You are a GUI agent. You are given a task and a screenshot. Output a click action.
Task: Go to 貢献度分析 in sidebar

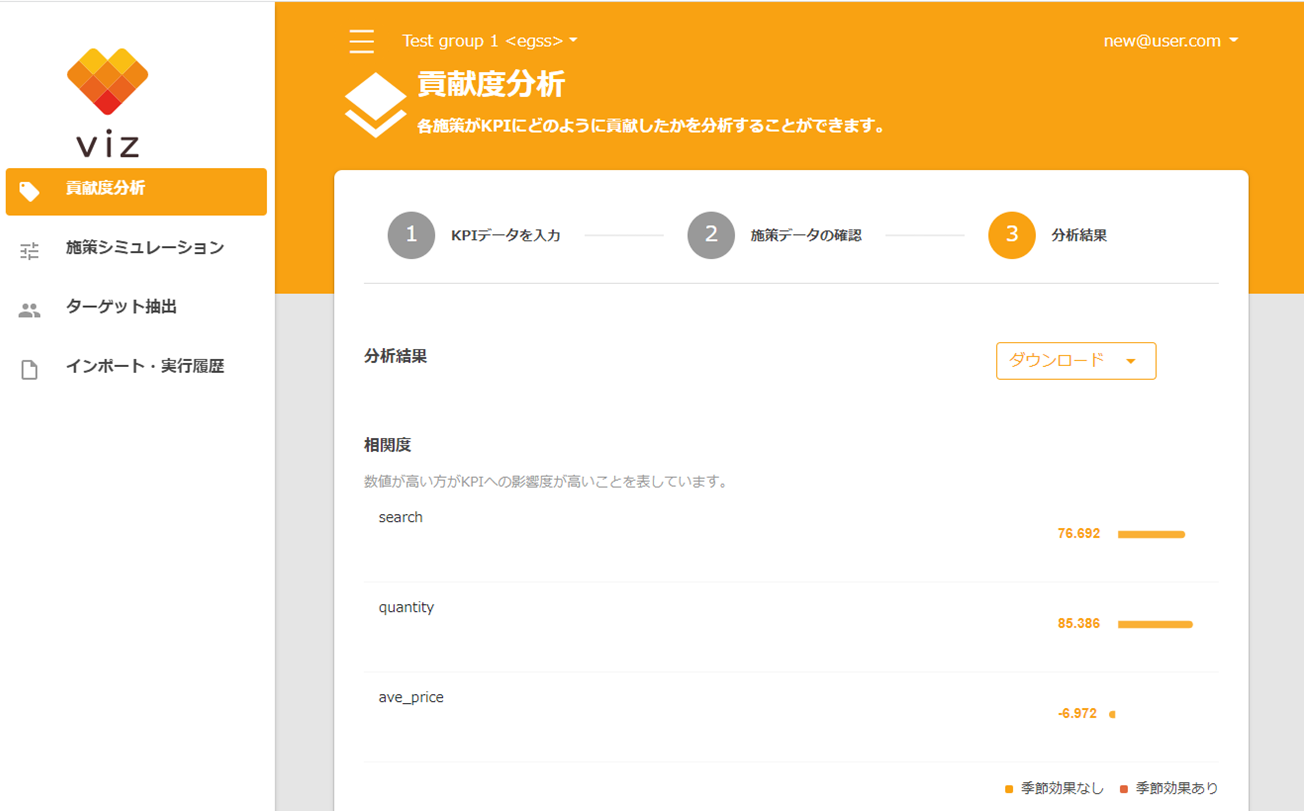tap(136, 191)
